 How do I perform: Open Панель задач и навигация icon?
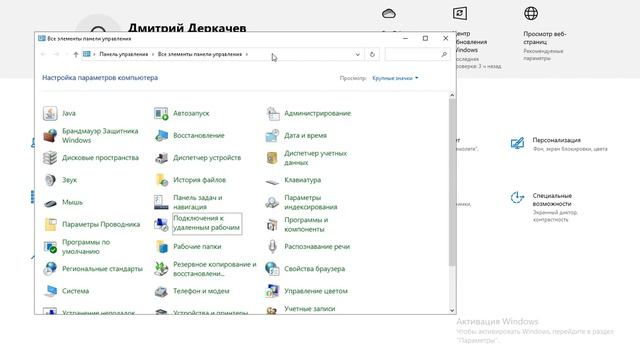click(161, 202)
